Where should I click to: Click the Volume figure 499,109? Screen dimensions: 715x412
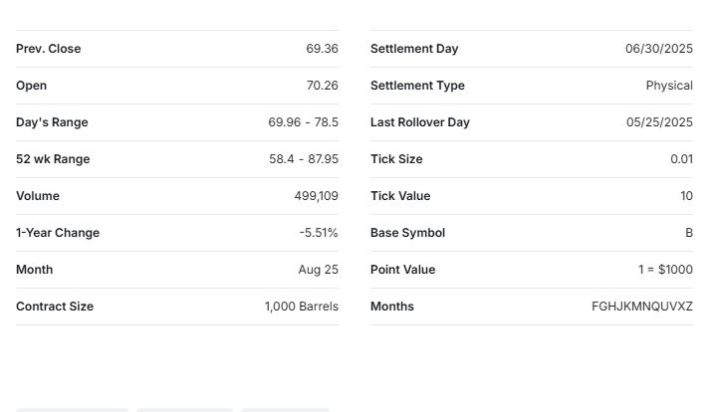pos(316,196)
